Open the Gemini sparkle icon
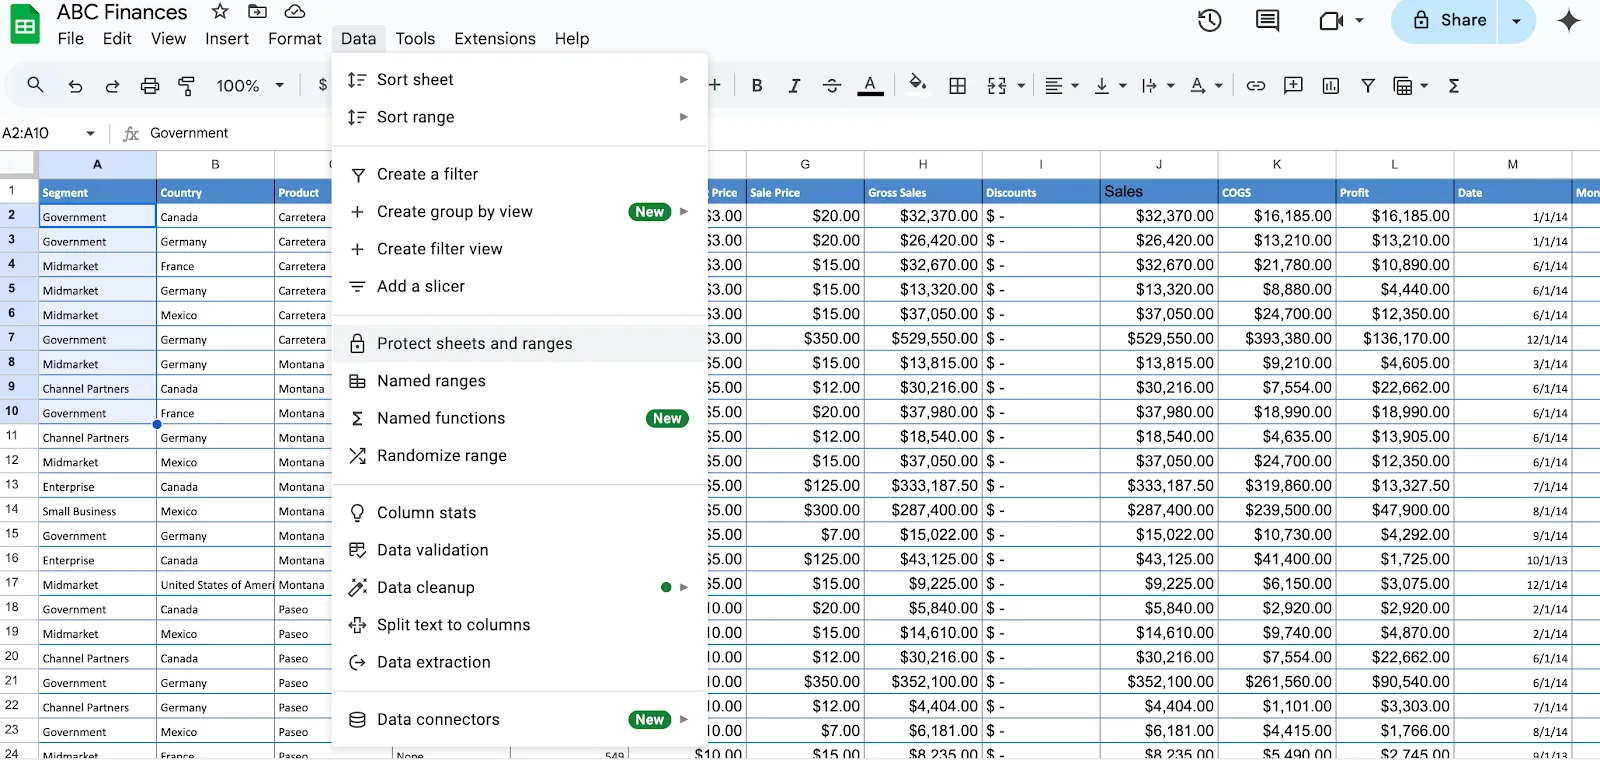The image size is (1600, 760). point(1569,20)
